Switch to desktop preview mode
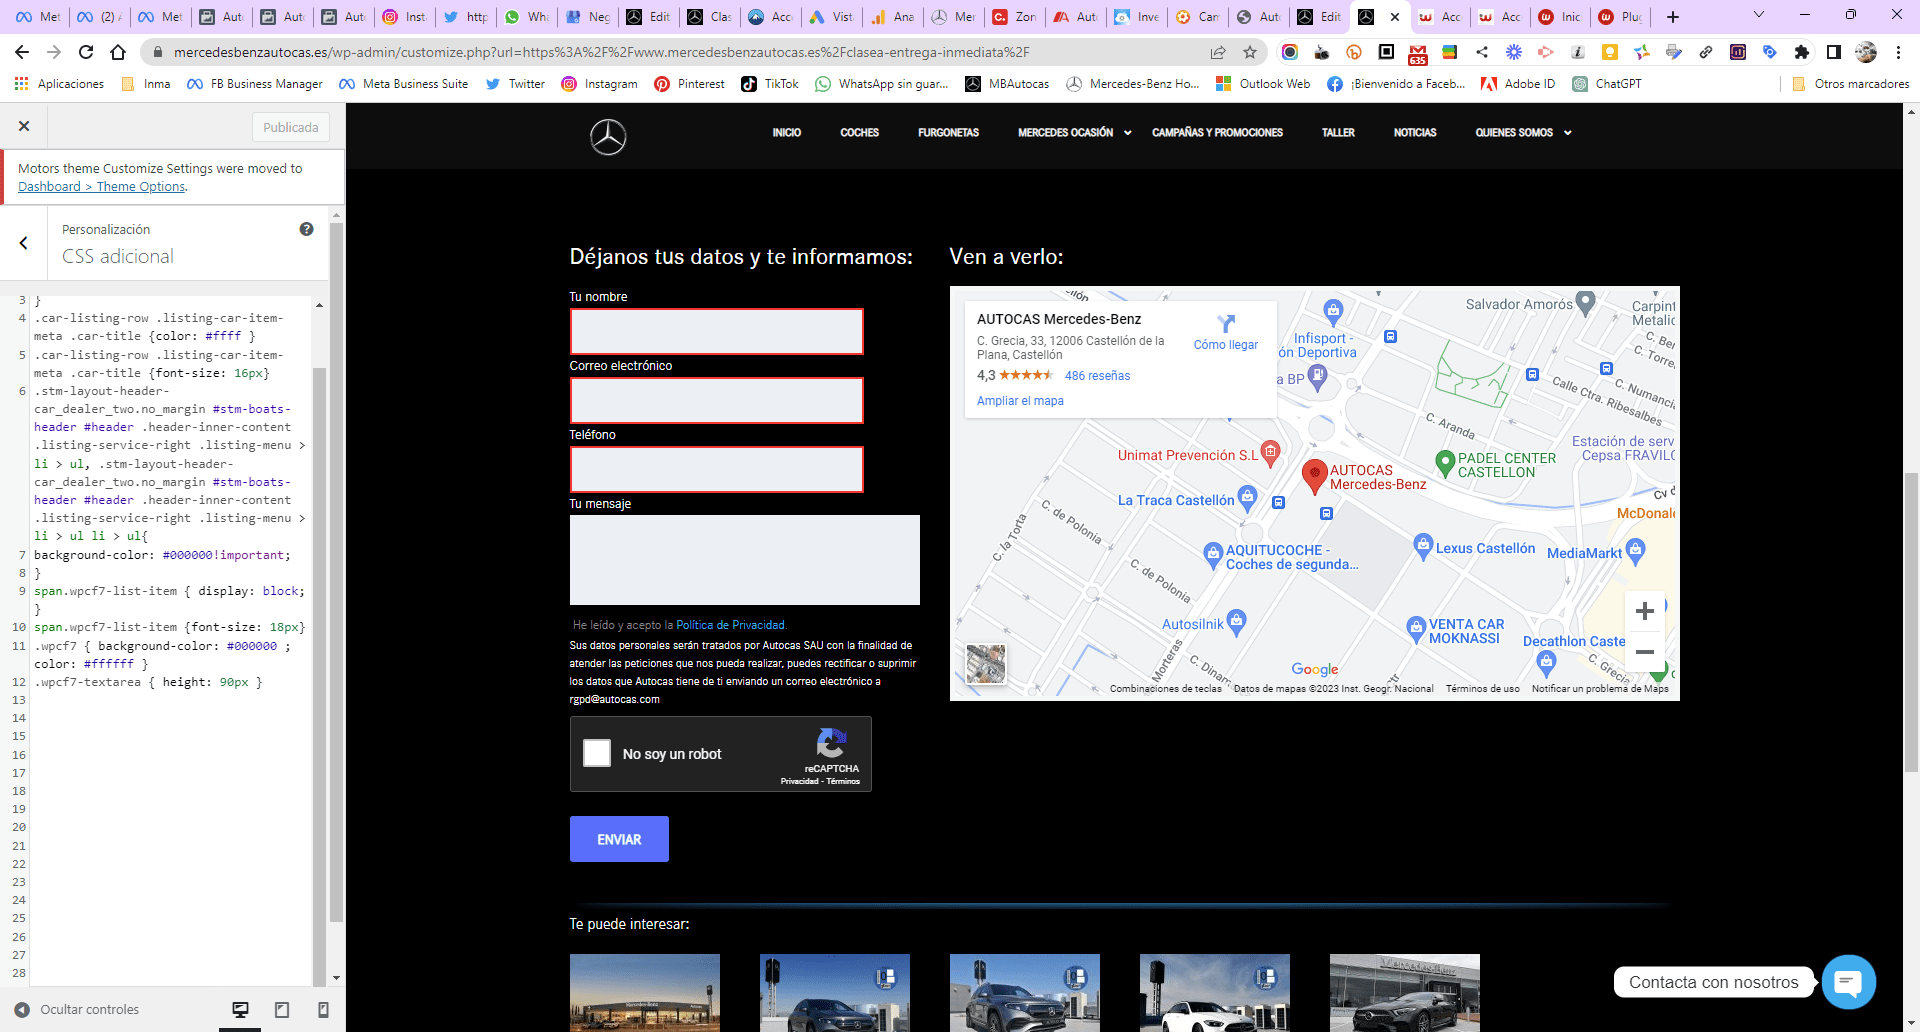This screenshot has height=1032, width=1920. pyautogui.click(x=240, y=1010)
